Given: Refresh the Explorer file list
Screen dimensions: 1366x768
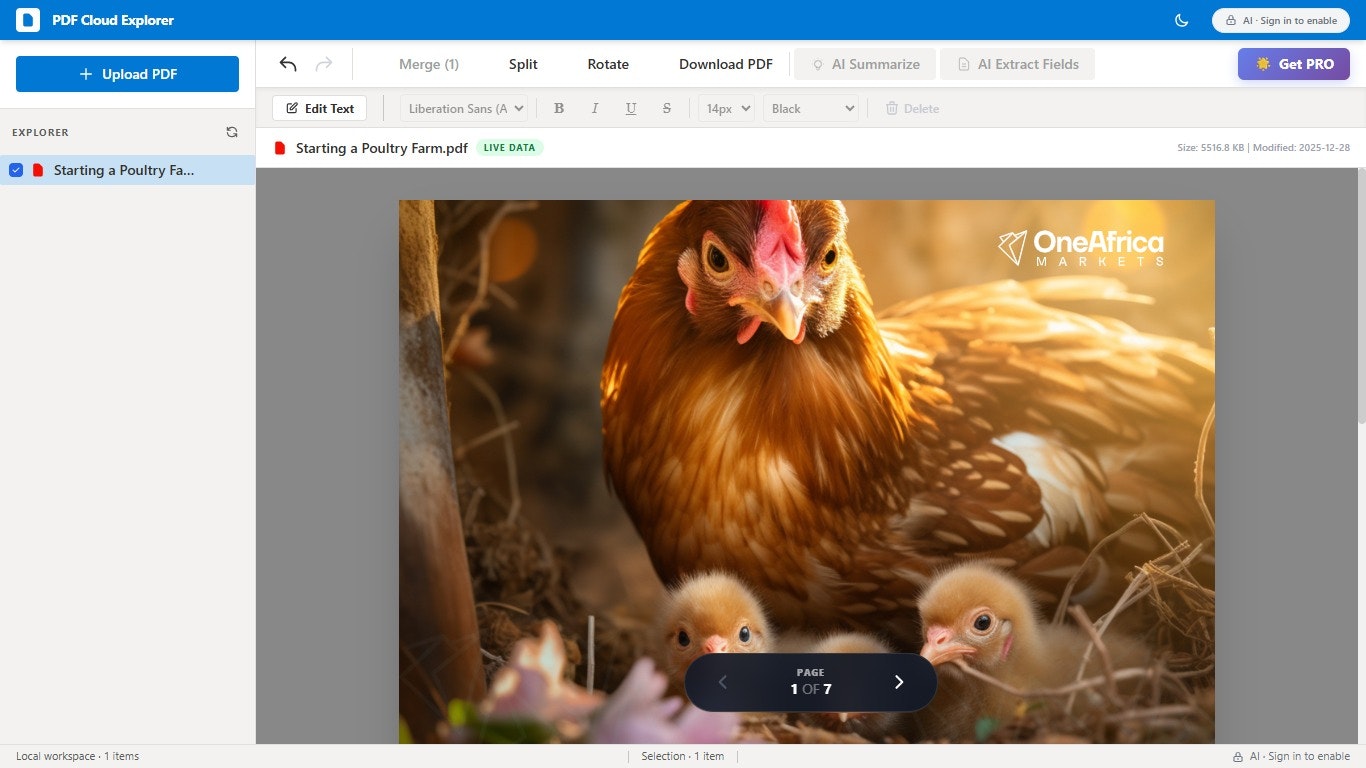Looking at the screenshot, I should coord(232,132).
